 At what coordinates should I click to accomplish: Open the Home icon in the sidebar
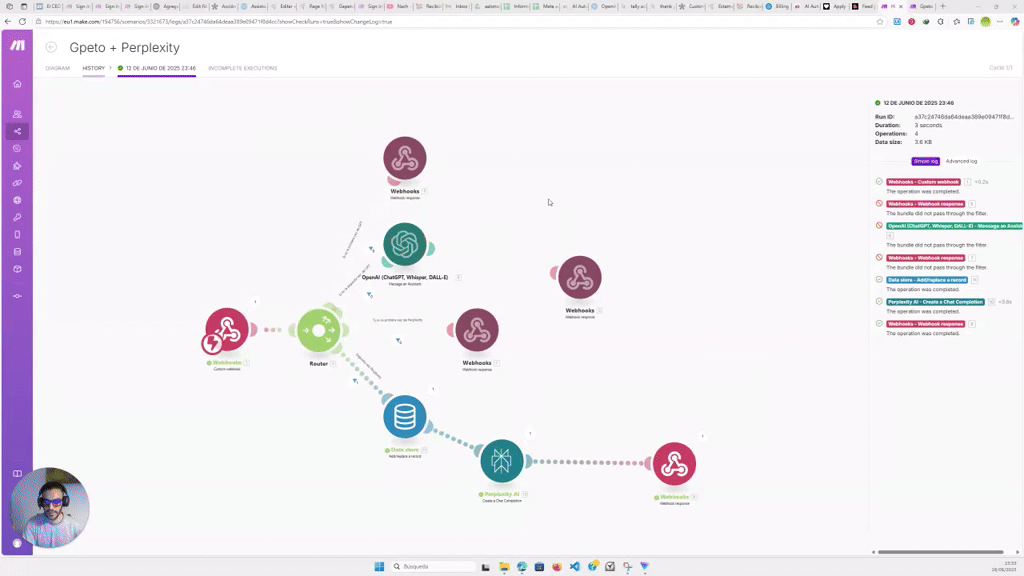click(x=18, y=84)
